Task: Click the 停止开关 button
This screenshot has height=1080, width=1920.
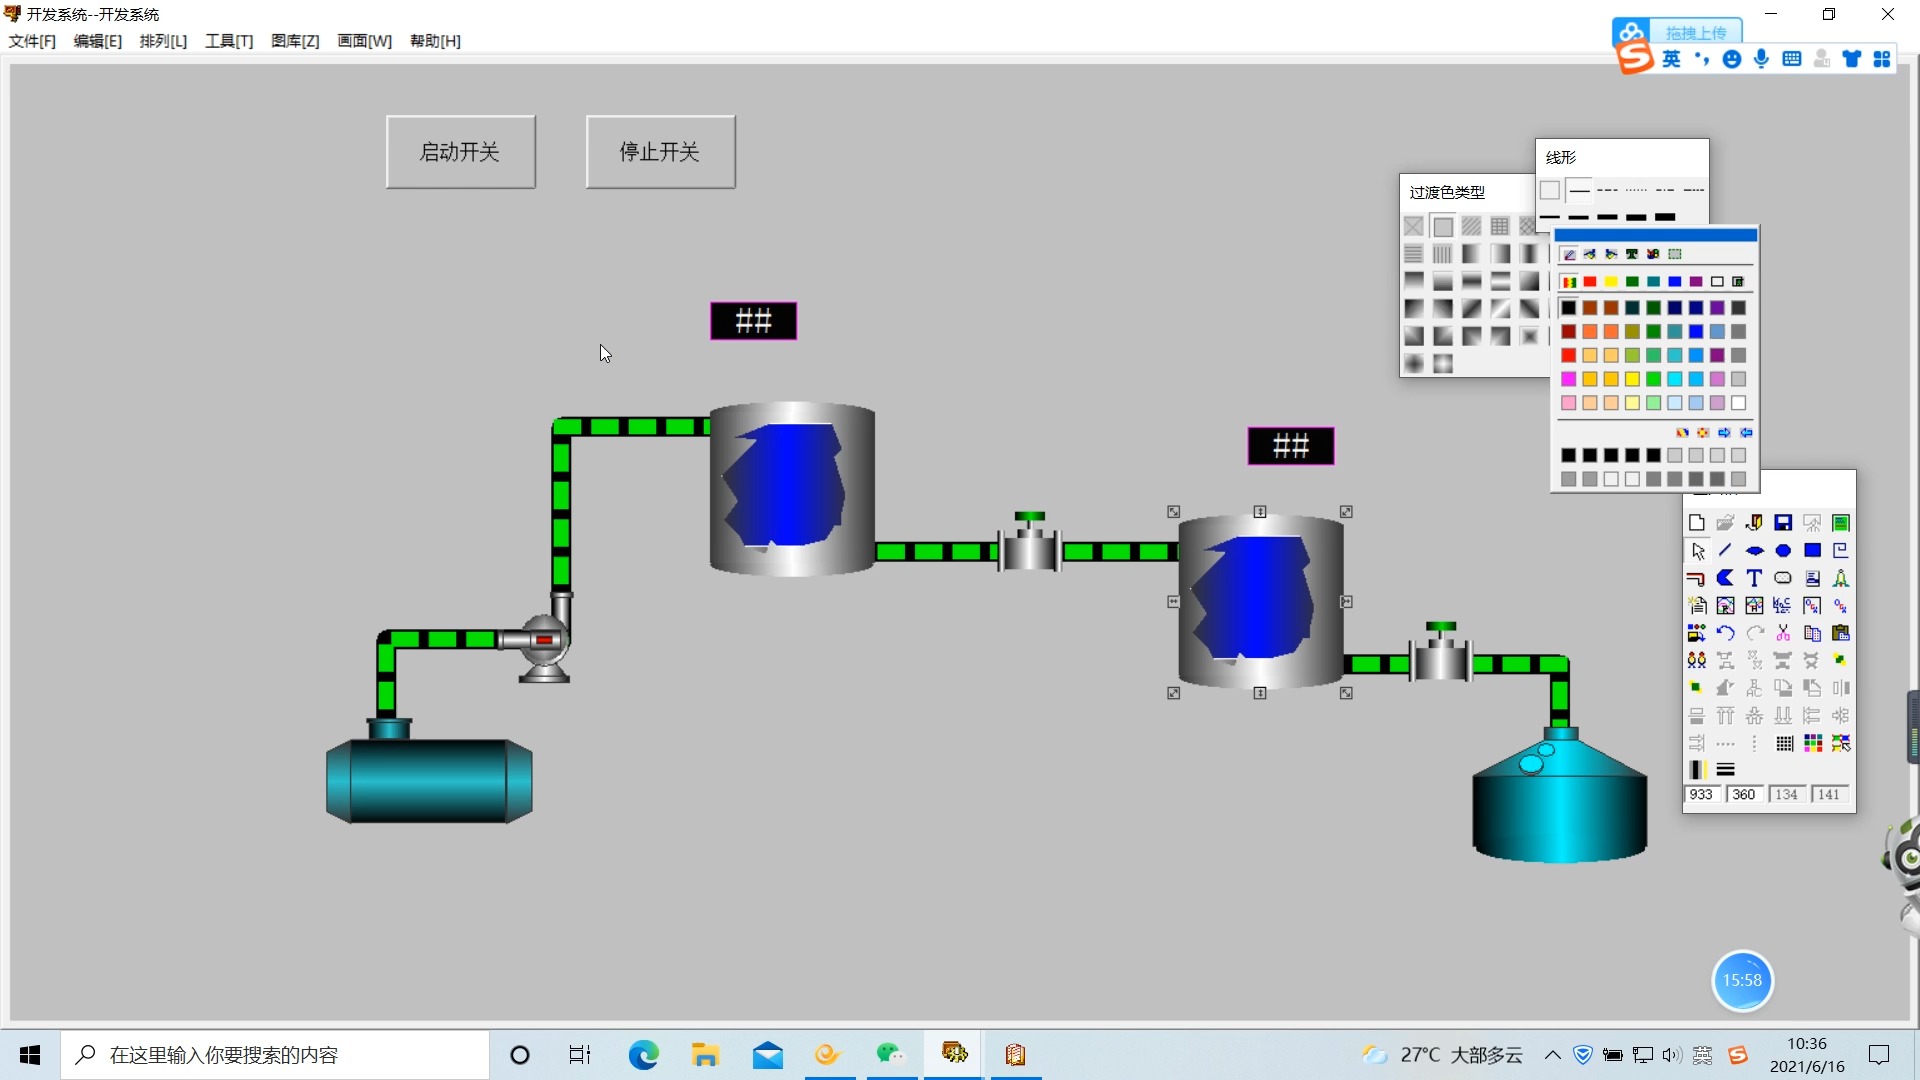Action: [660, 152]
